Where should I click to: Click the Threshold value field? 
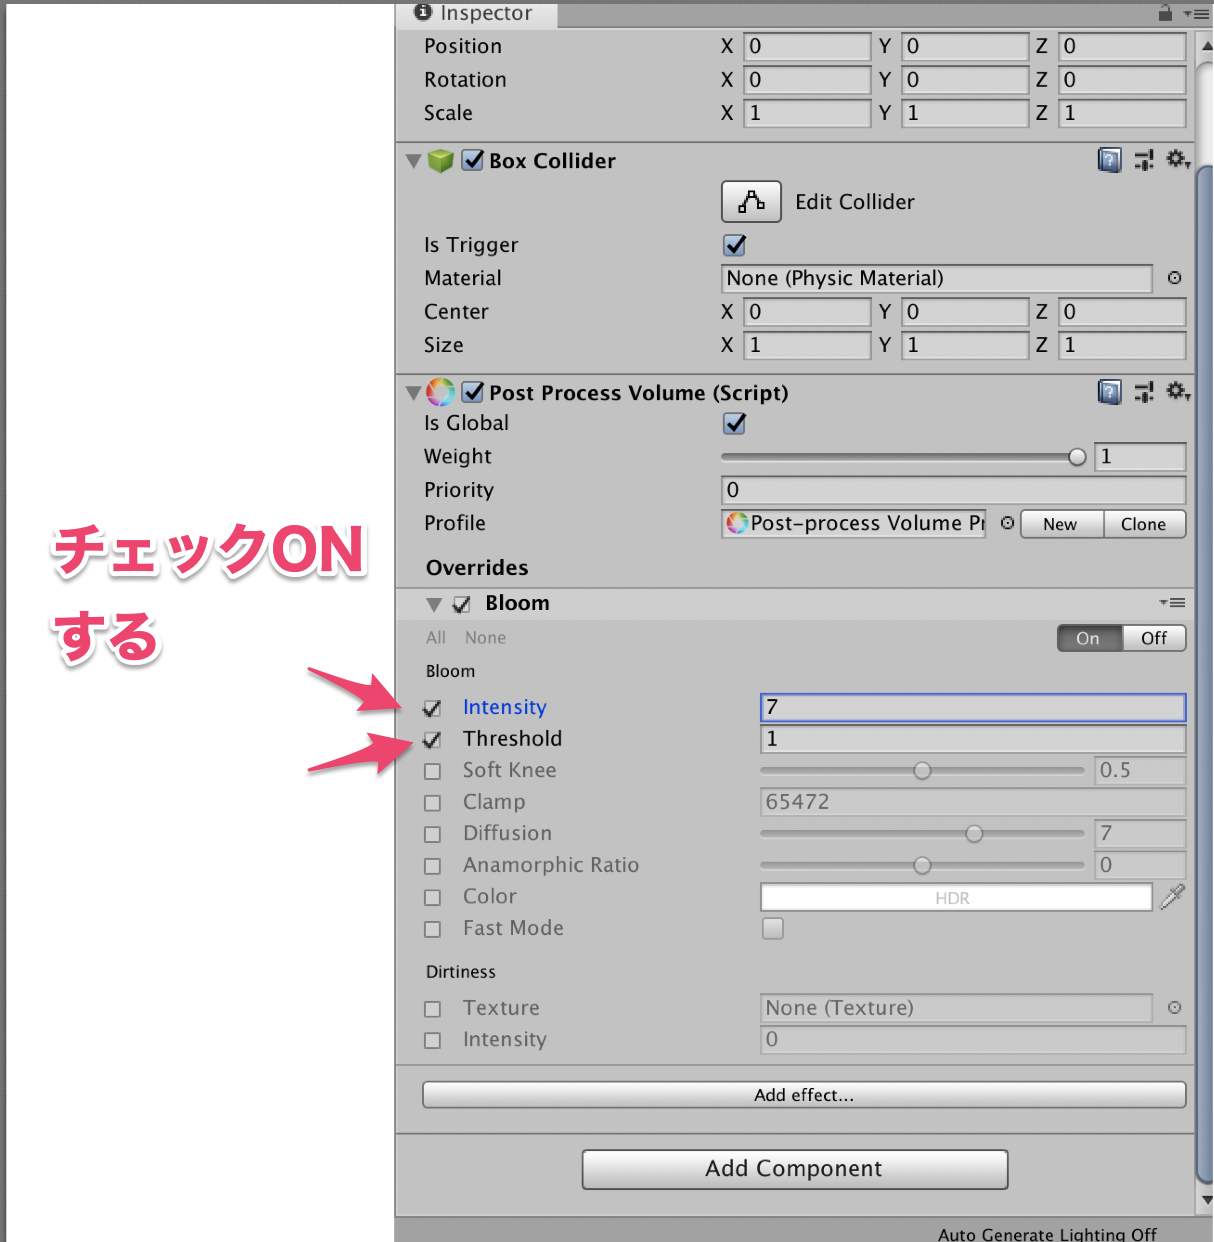tap(973, 739)
